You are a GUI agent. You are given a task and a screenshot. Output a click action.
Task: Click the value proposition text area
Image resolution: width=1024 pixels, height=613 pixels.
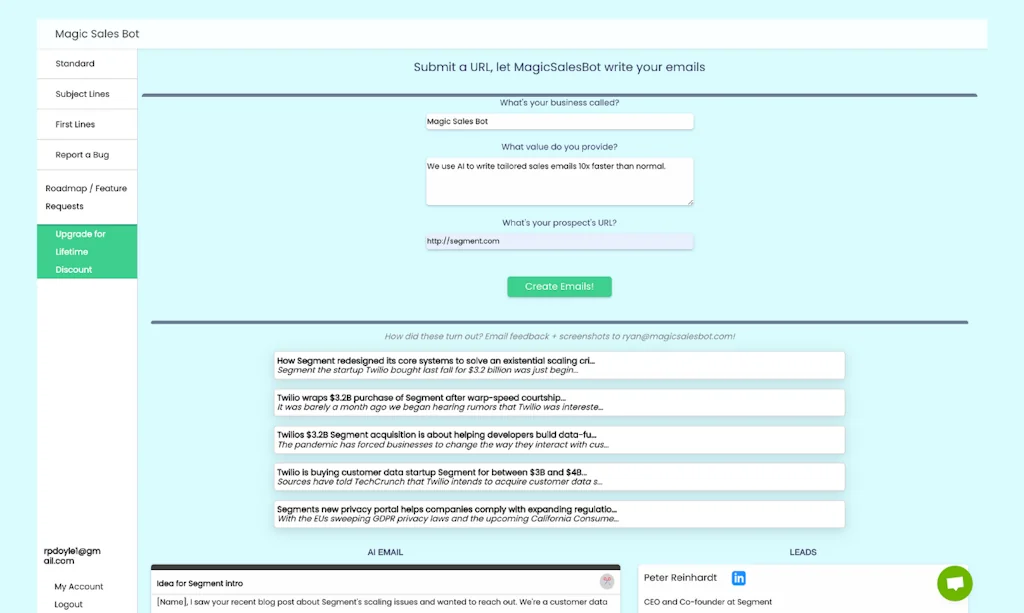point(559,180)
